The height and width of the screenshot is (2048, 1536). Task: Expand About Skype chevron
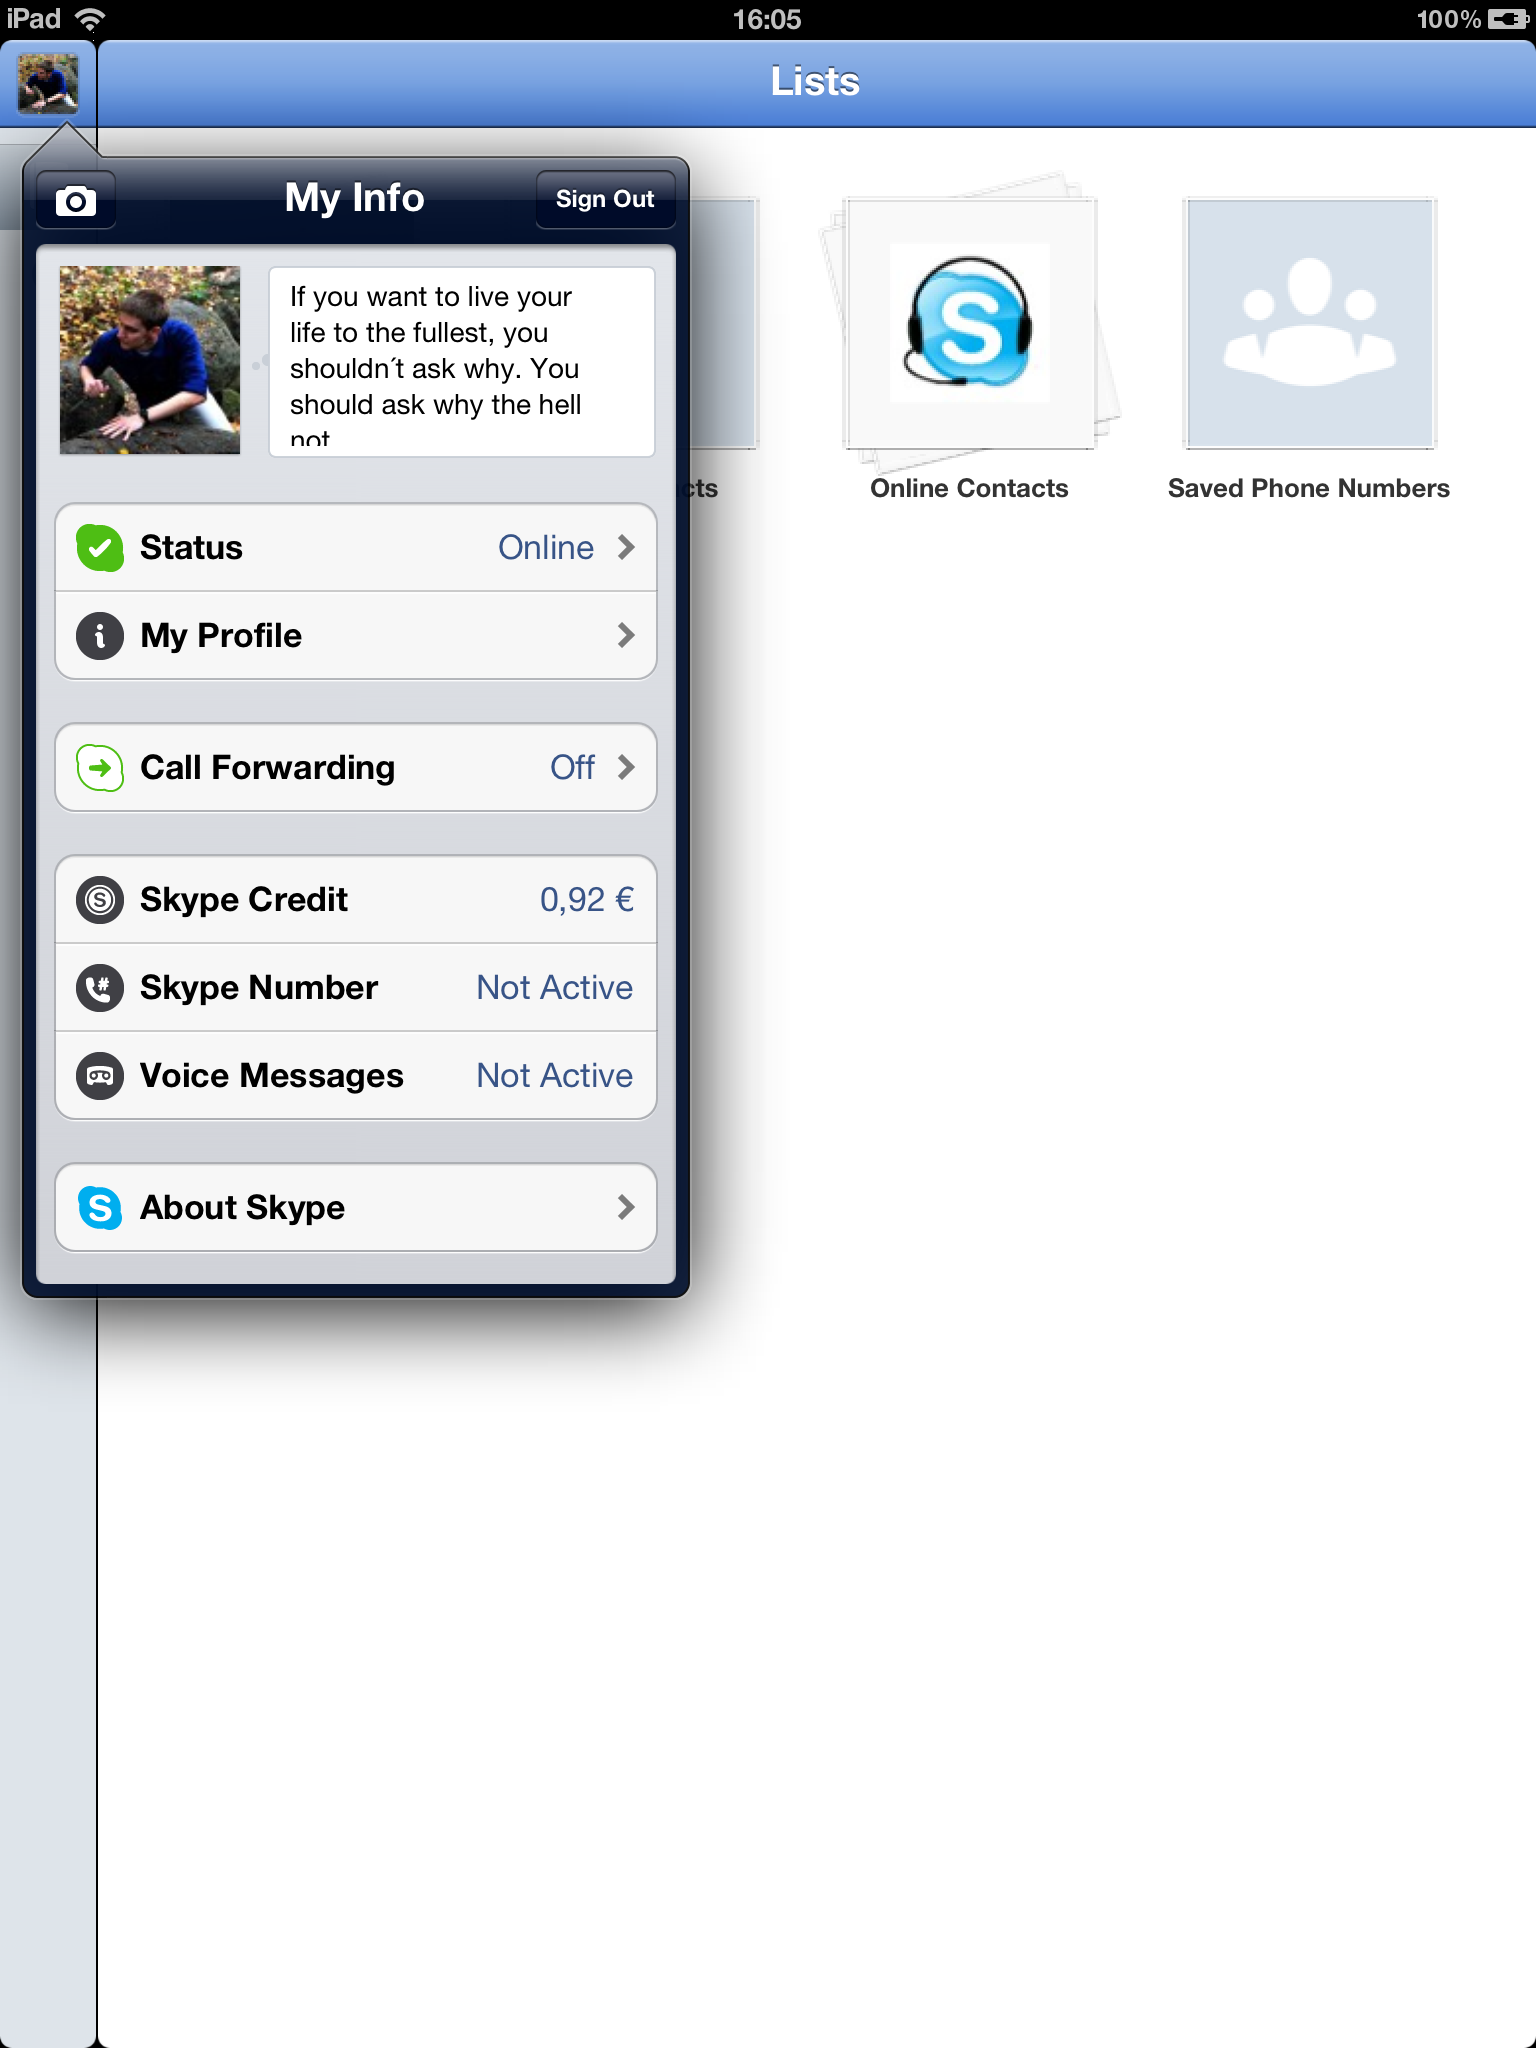pyautogui.click(x=626, y=1208)
